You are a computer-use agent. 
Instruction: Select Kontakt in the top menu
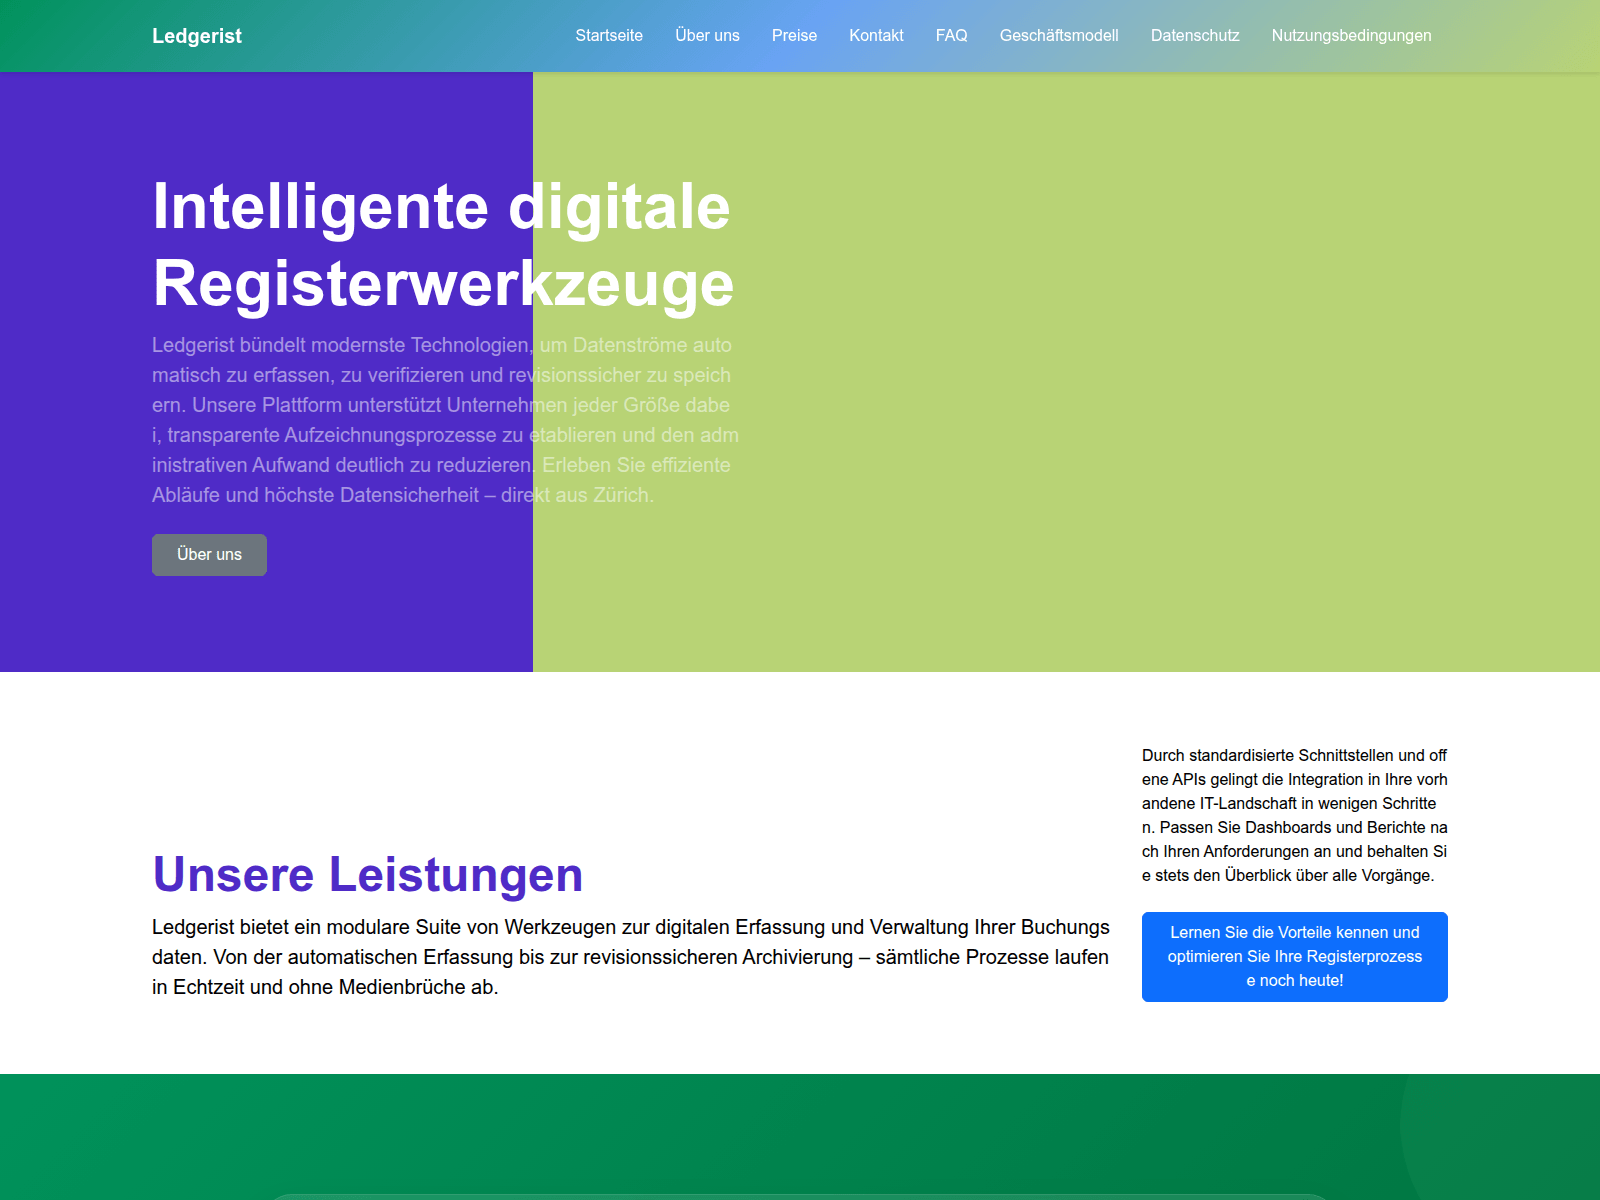click(x=876, y=36)
